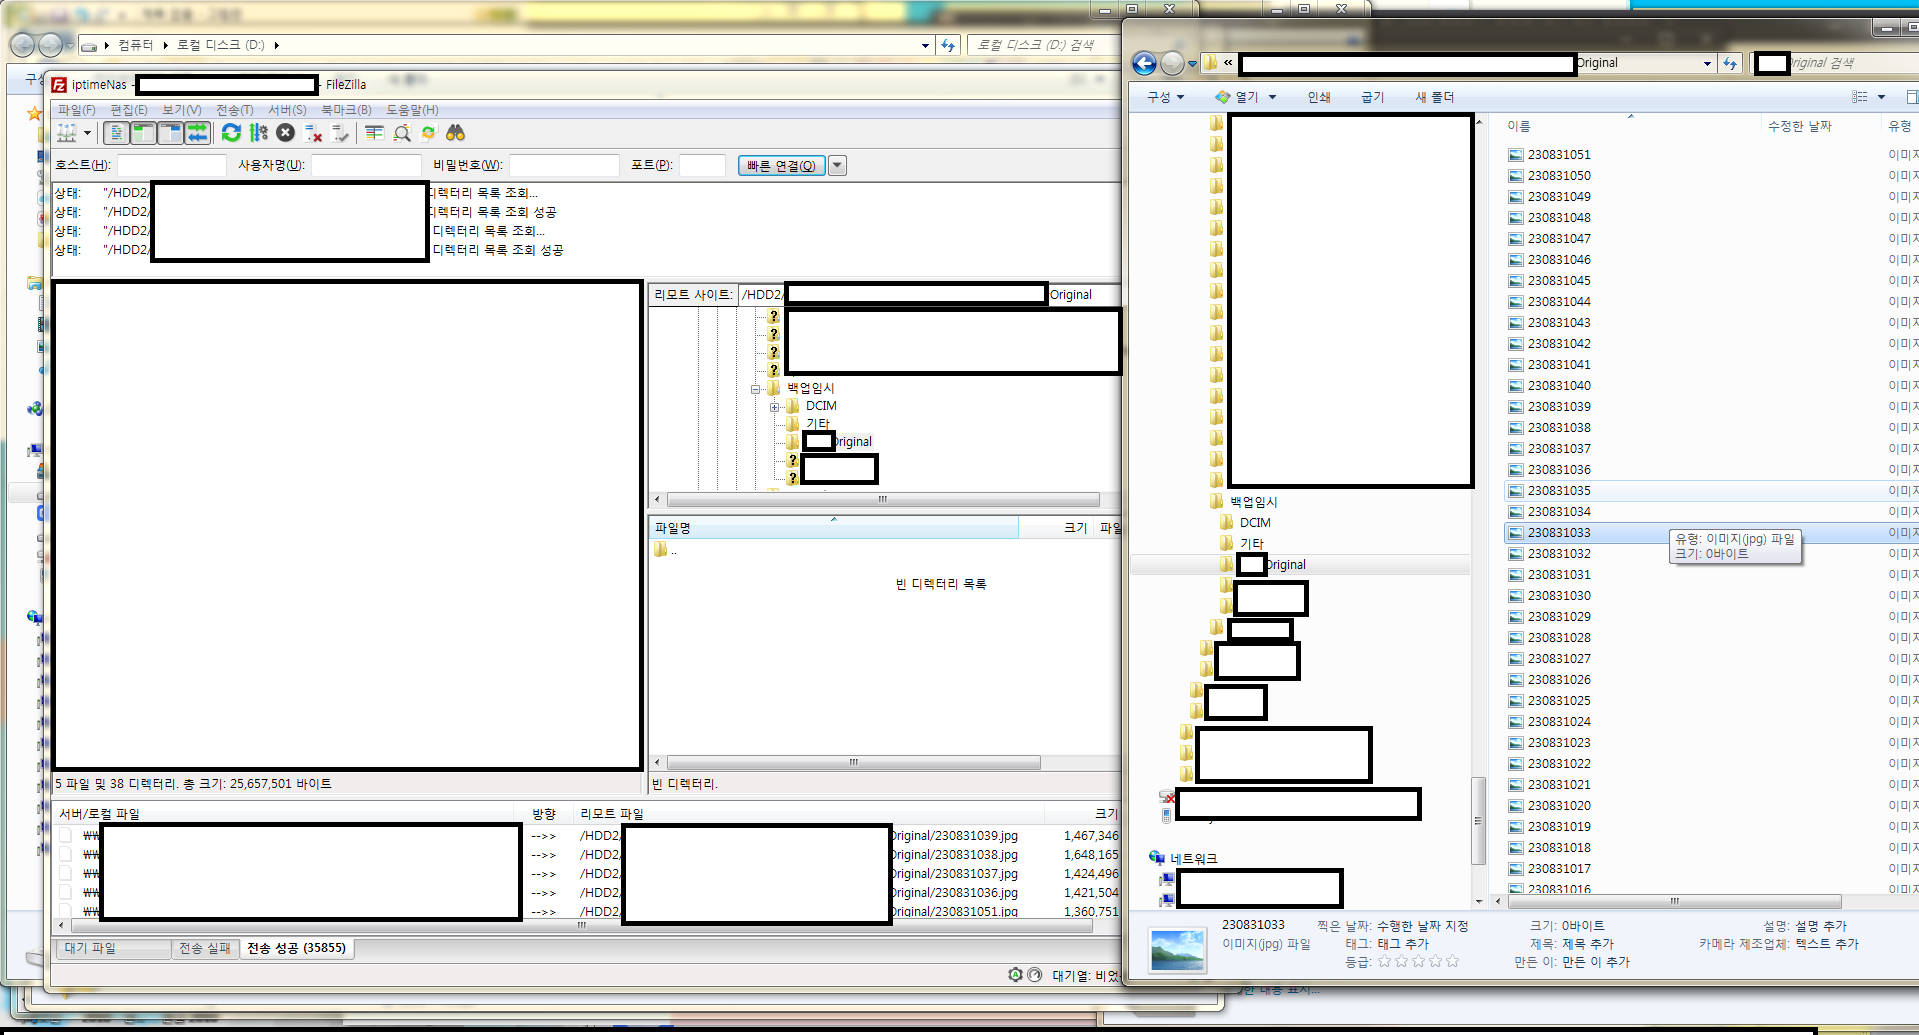Open the Explorer view options dropdown arrow
Image resolution: width=1919 pixels, height=1035 pixels.
coord(1881,97)
